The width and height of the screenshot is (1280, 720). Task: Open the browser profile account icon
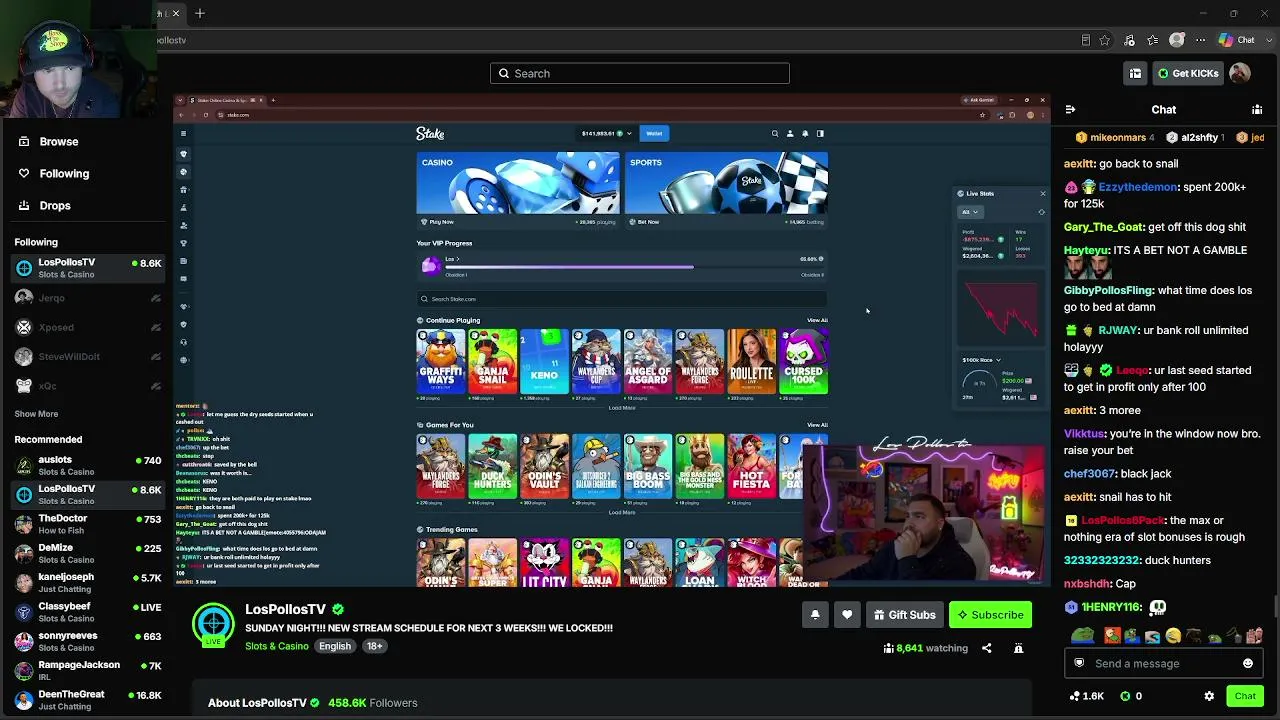point(1177,40)
